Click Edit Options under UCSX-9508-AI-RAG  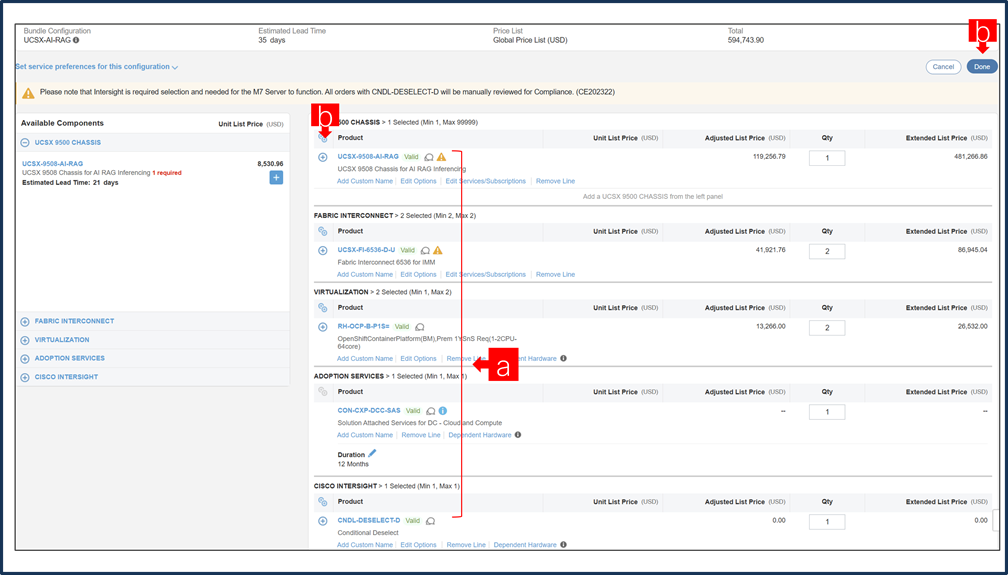click(418, 181)
